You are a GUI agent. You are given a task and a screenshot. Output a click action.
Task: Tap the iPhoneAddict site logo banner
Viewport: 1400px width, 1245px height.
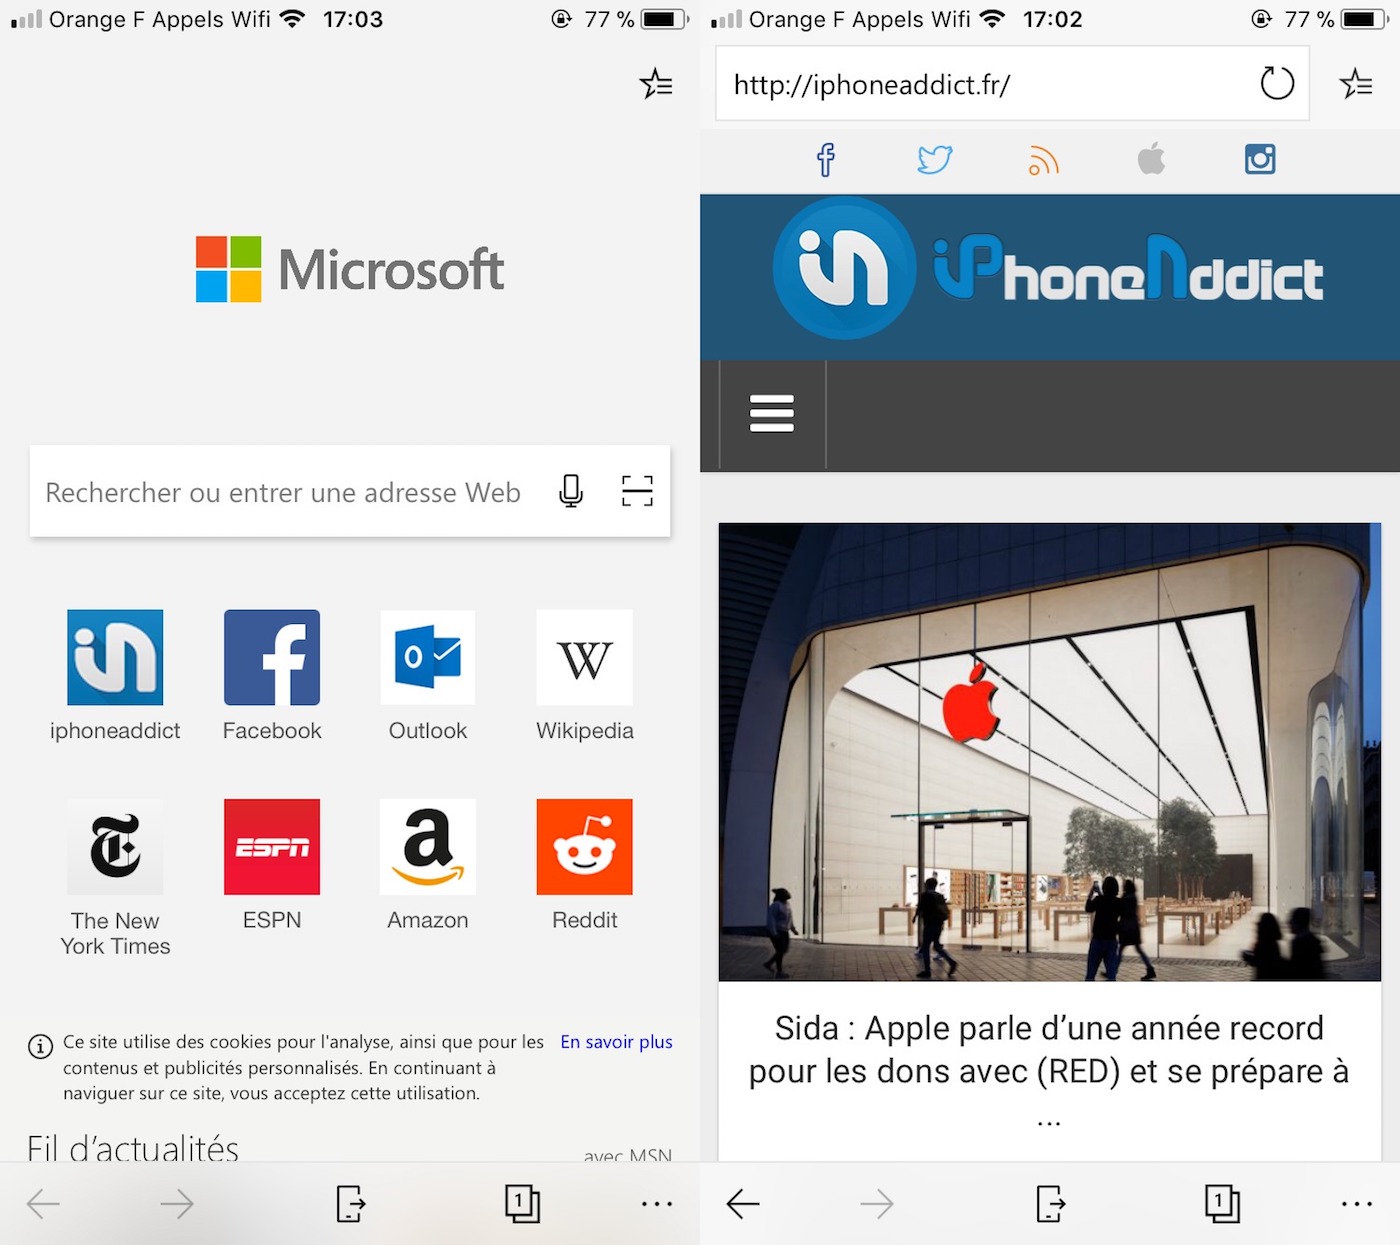(1050, 270)
